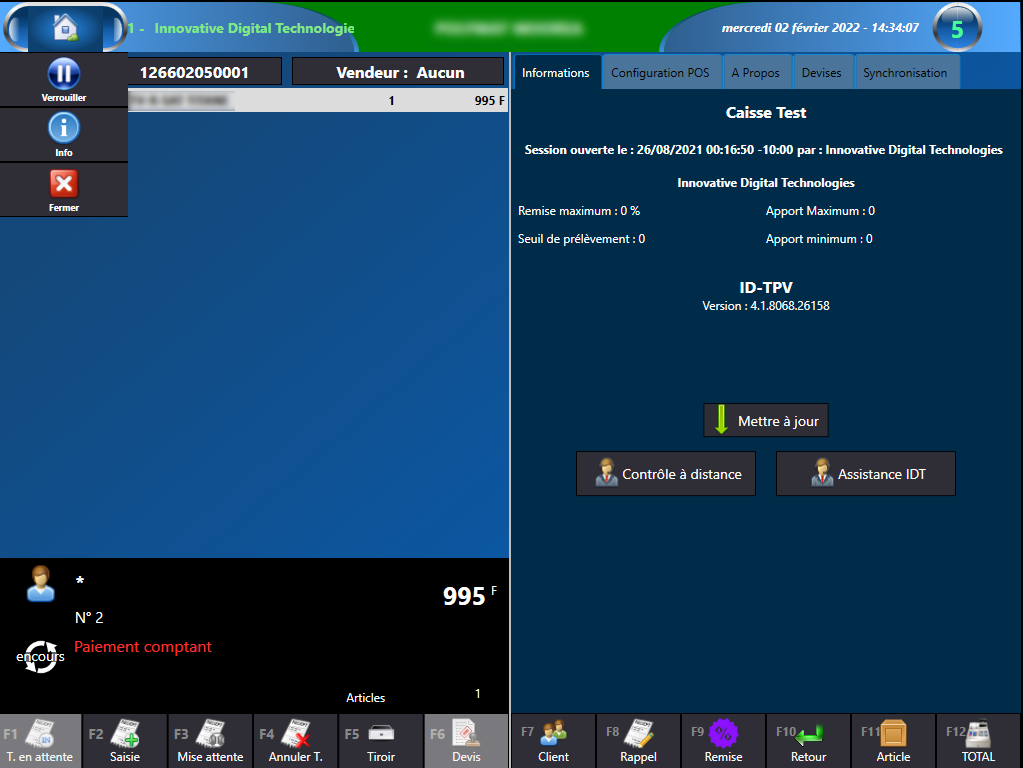Open the F5 Tiroir cash drawer

pyautogui.click(x=381, y=741)
